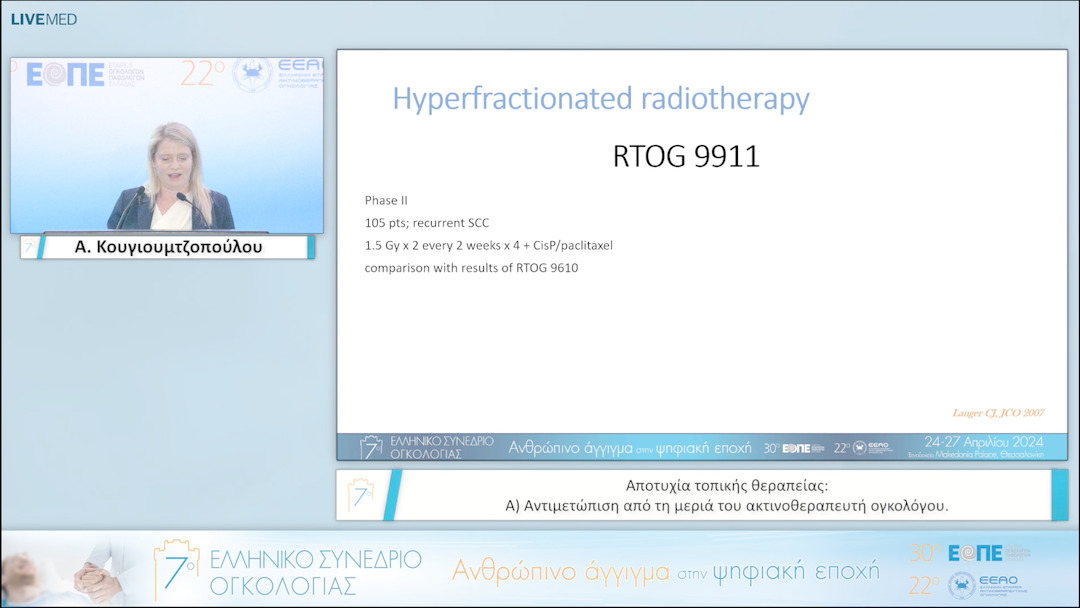
Task: Click the slide title Hyperfractionated radiotherapy
Action: point(600,99)
